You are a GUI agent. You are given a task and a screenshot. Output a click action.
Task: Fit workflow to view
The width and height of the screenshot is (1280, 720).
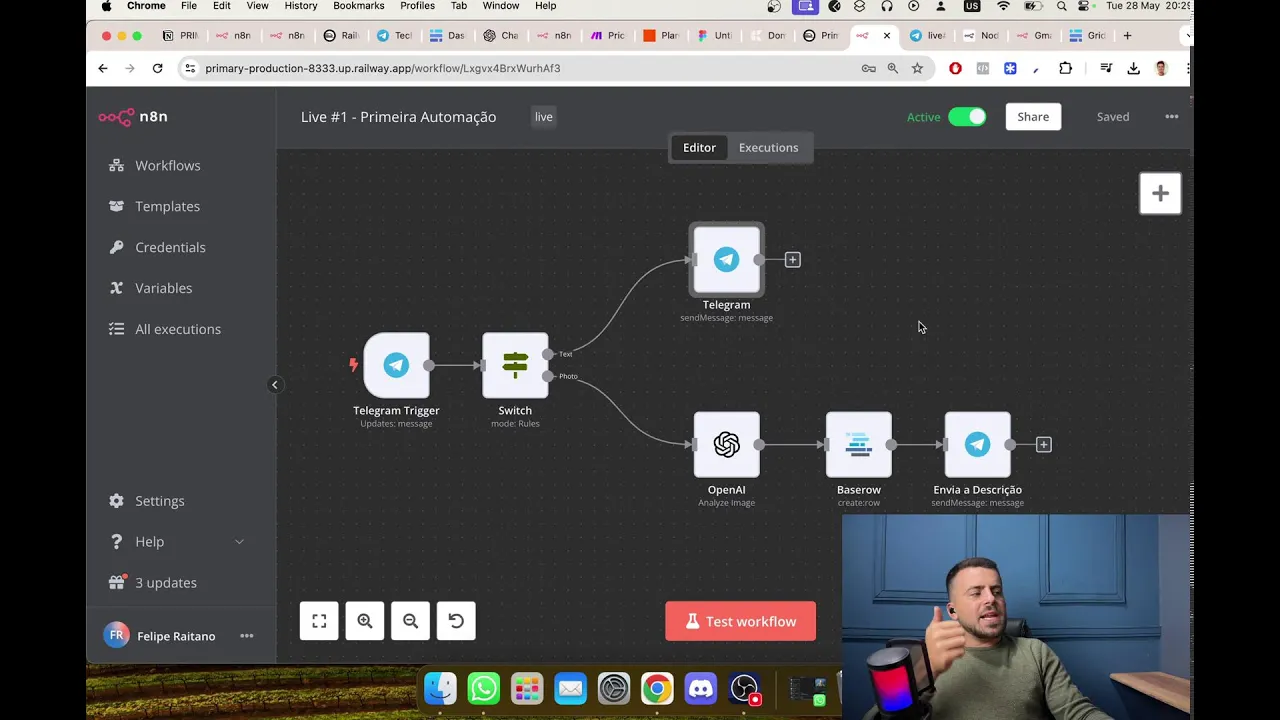tap(319, 621)
